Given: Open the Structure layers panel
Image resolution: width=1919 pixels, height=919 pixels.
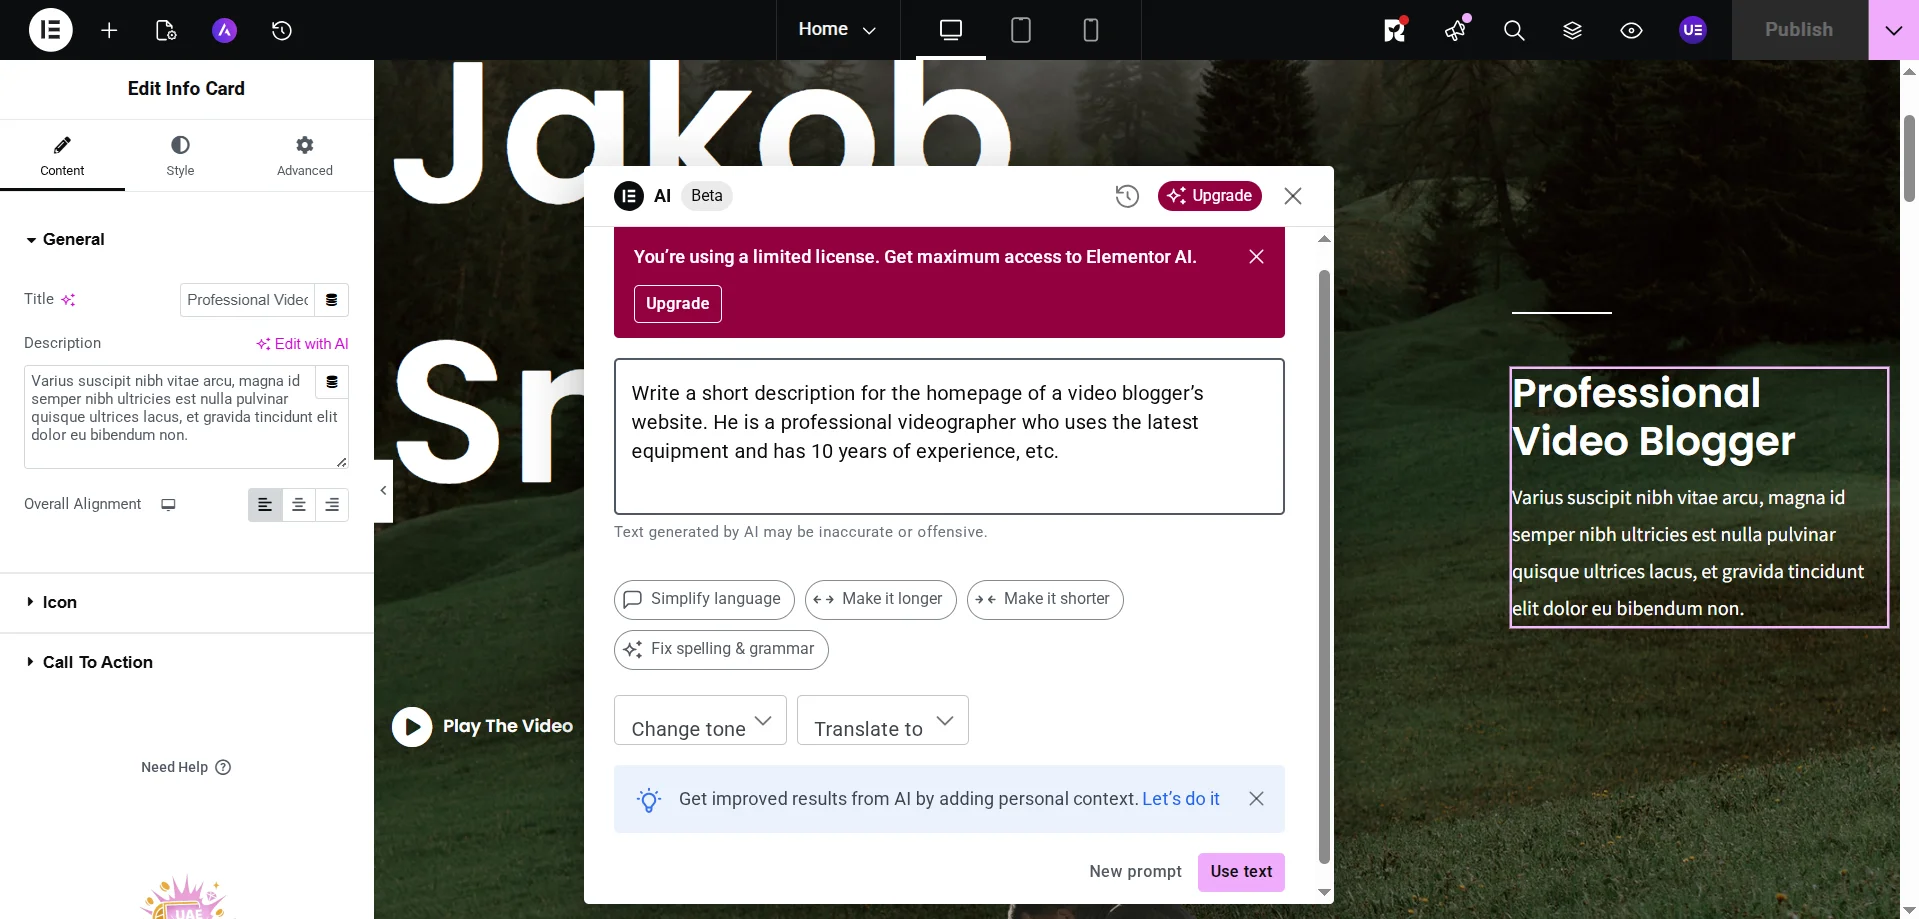Looking at the screenshot, I should click(x=1572, y=30).
